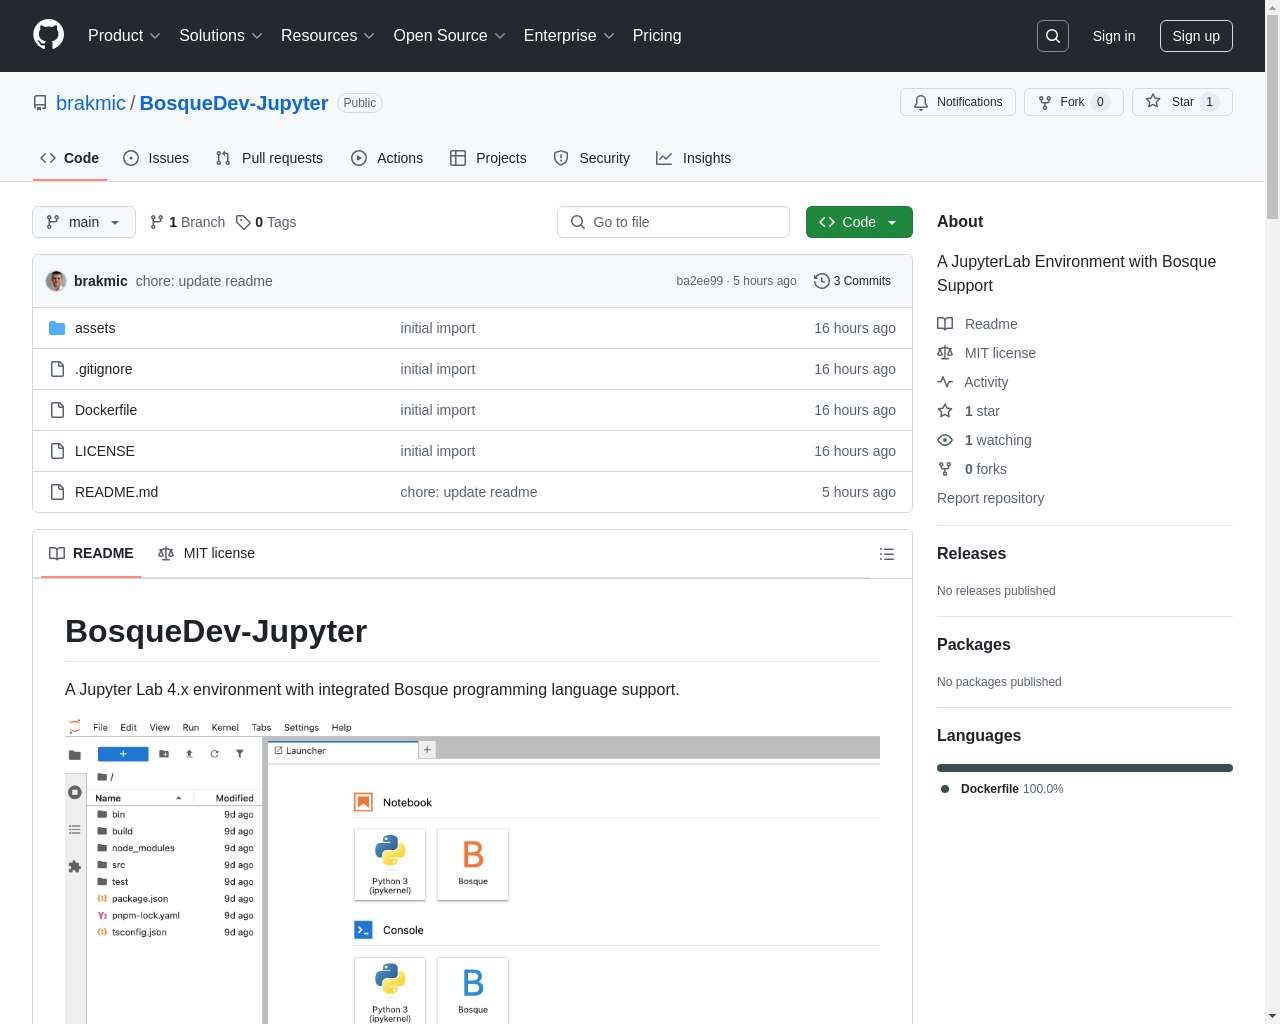Expand the Product menu

(x=124, y=36)
